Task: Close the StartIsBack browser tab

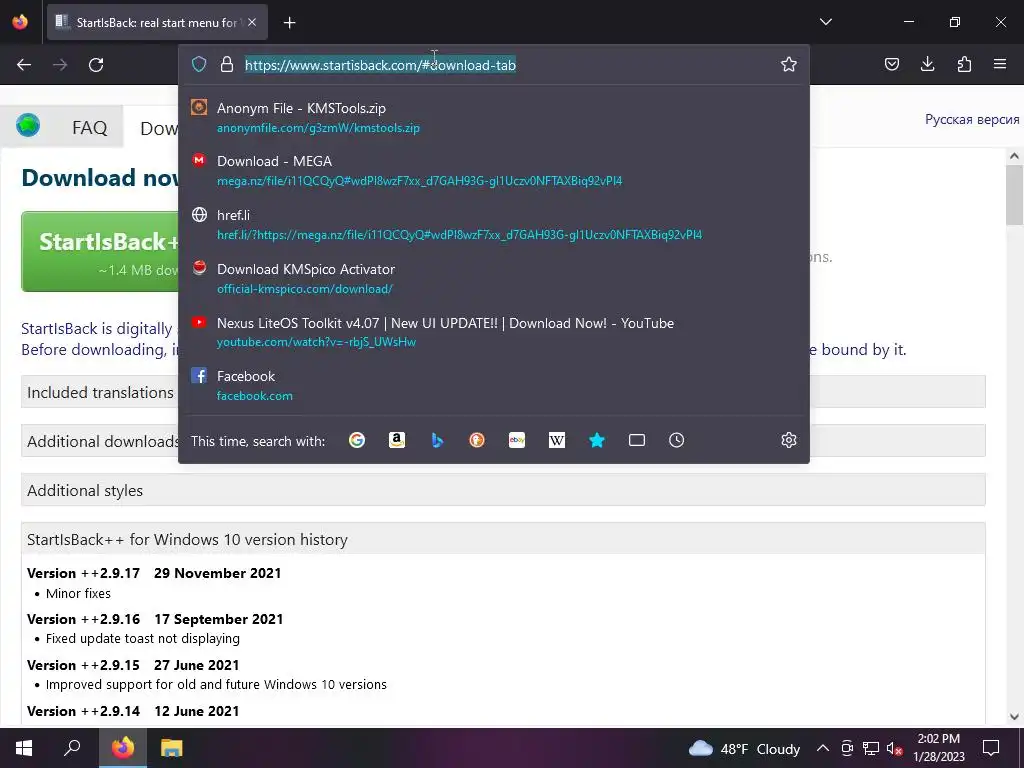Action: (252, 22)
